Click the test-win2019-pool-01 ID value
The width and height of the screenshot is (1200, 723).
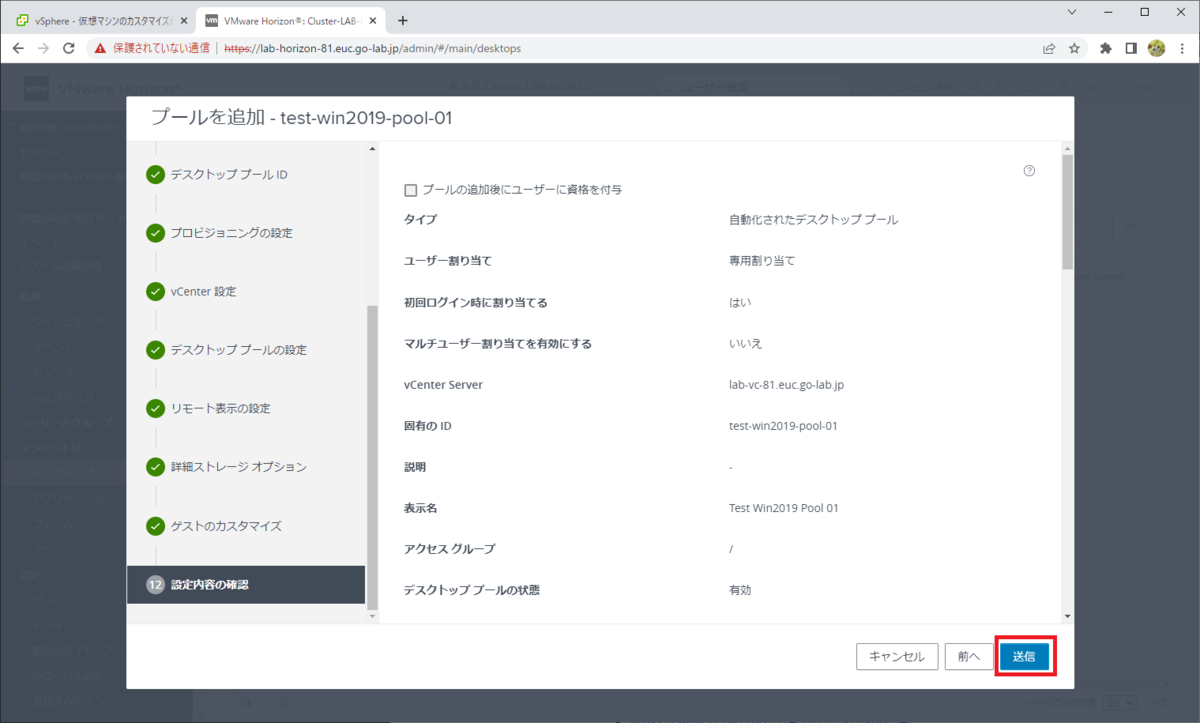pyautogui.click(x=783, y=426)
